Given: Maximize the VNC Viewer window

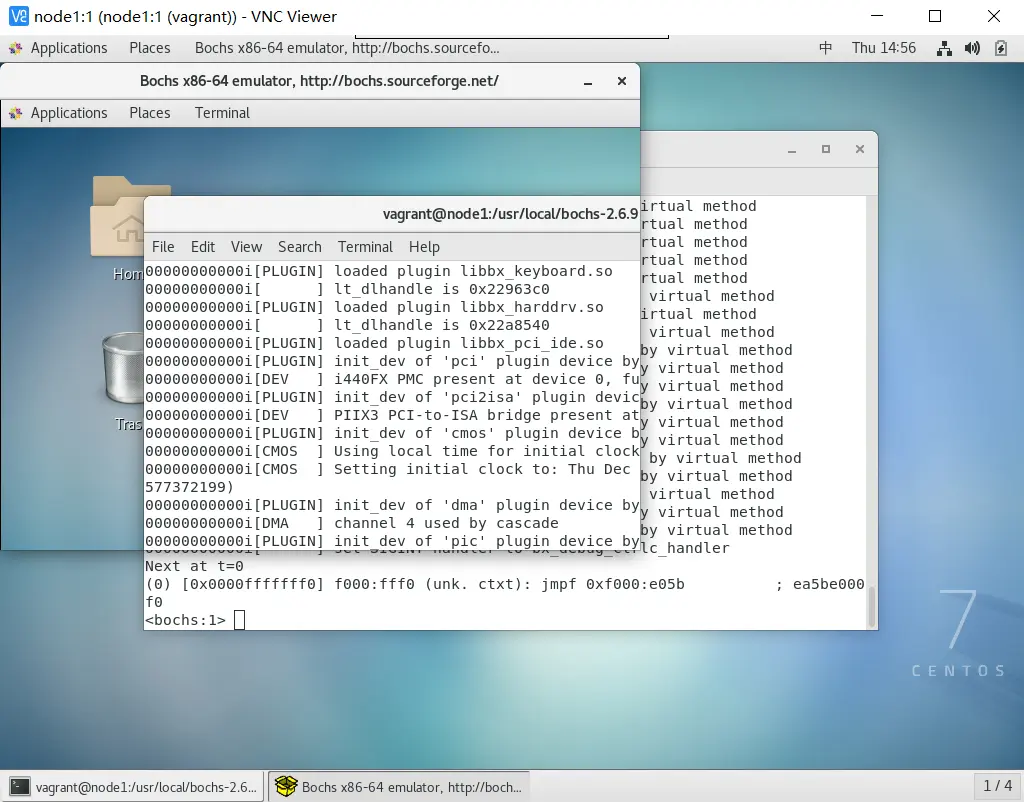Looking at the screenshot, I should (x=935, y=16).
